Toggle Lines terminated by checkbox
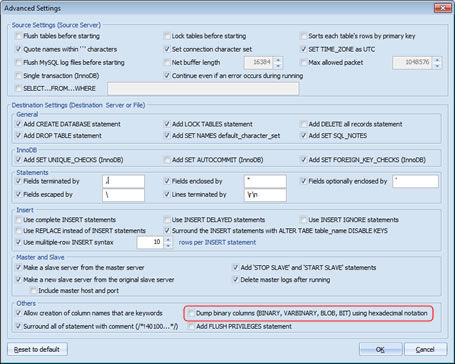This screenshot has height=364, width=455. (x=167, y=195)
